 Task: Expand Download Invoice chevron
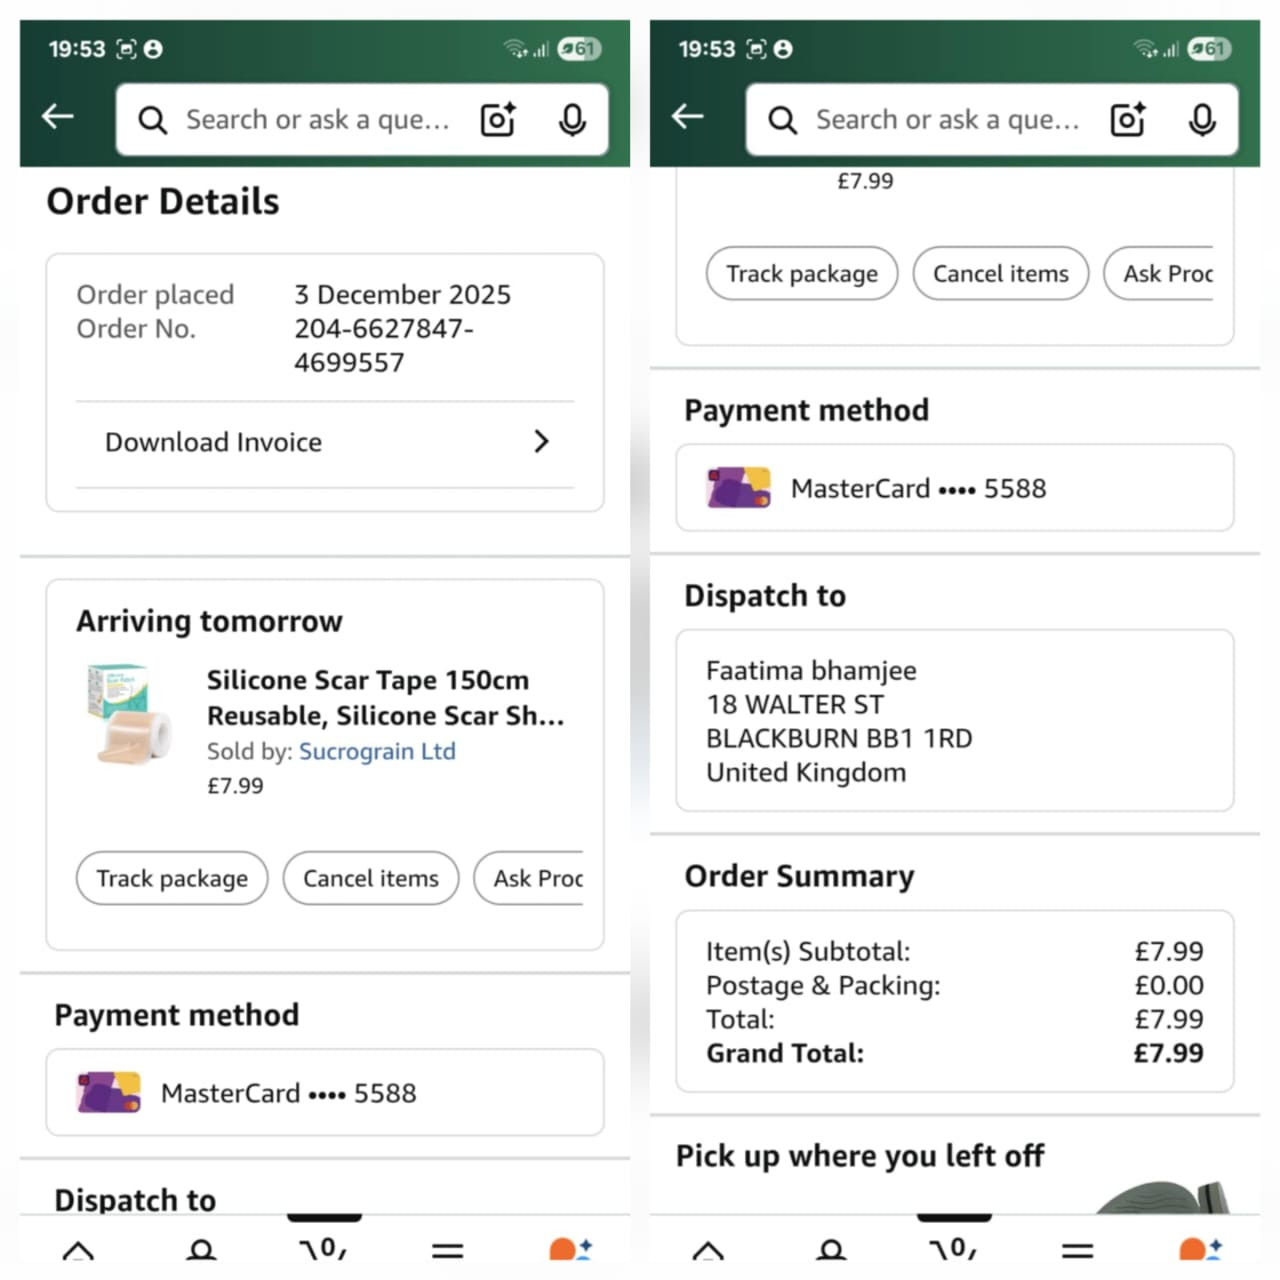[x=541, y=442]
